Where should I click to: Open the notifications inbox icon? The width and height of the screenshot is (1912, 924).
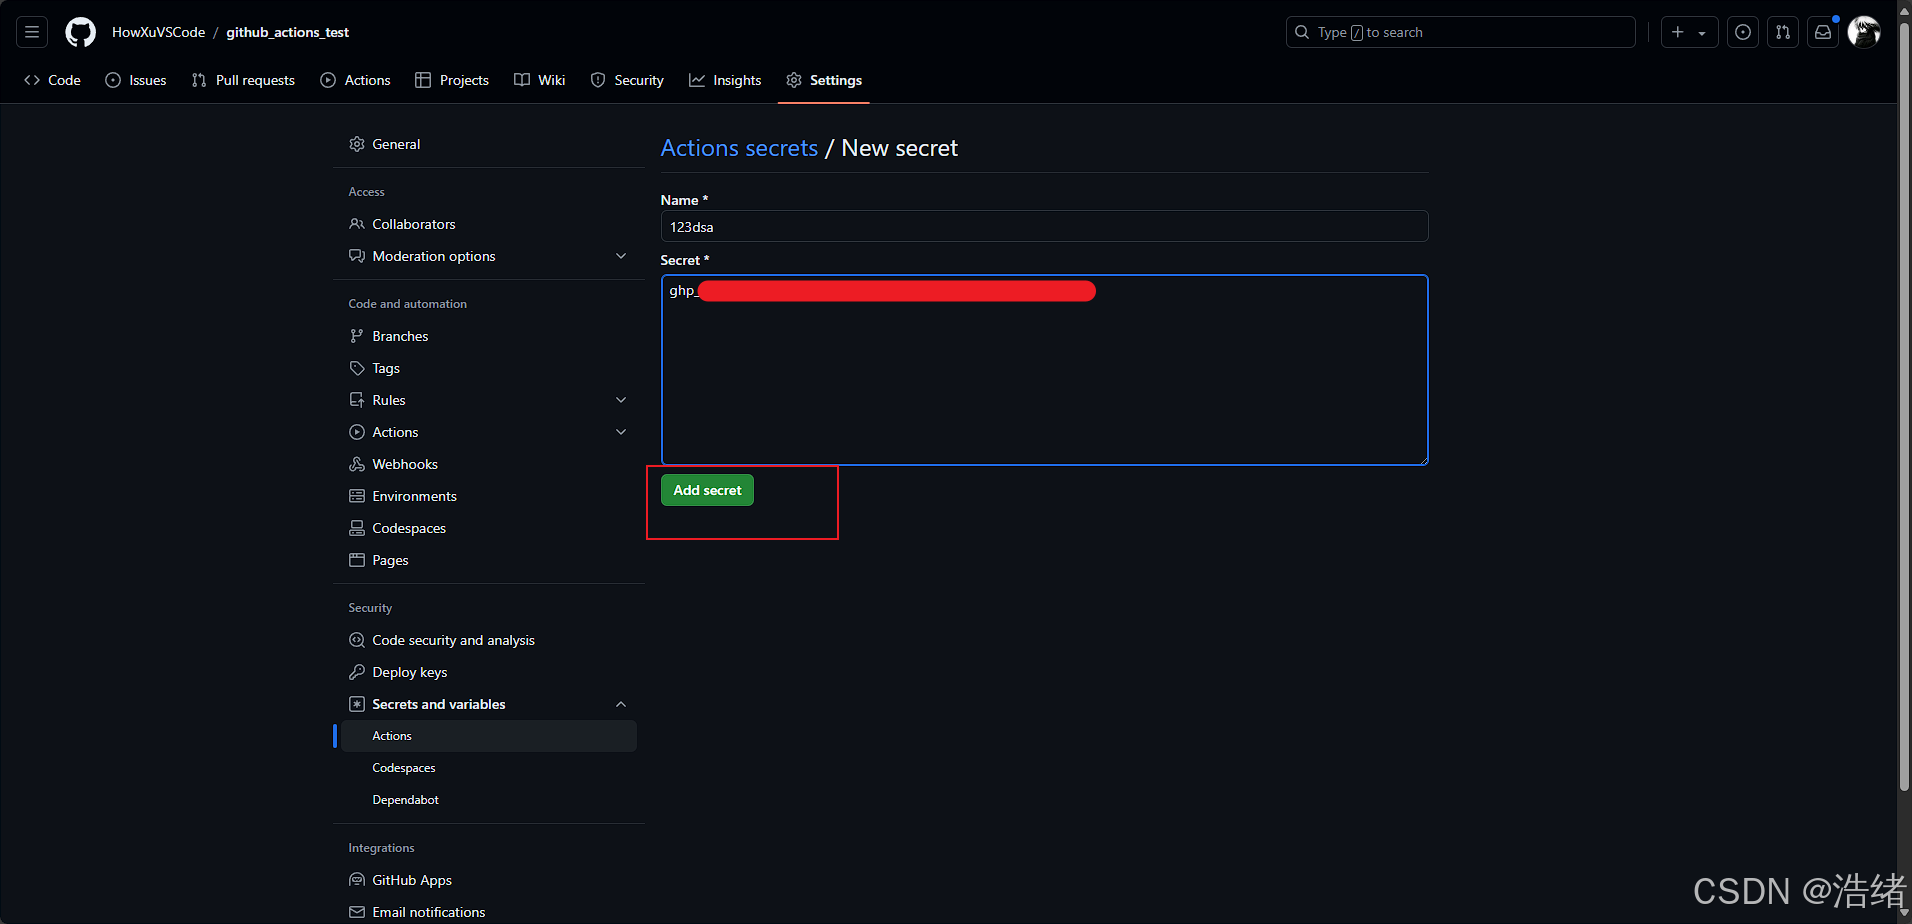(x=1823, y=32)
